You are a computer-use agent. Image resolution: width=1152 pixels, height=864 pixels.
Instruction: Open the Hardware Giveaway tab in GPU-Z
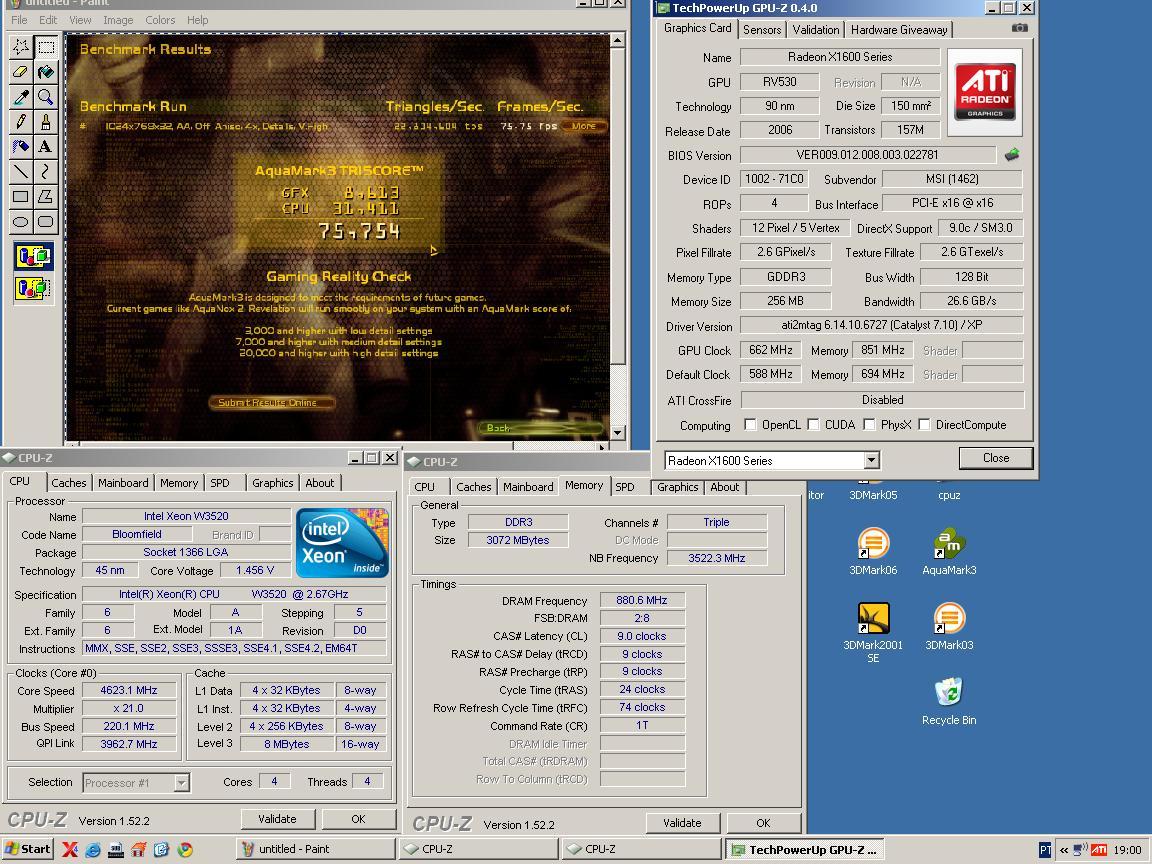(x=899, y=29)
